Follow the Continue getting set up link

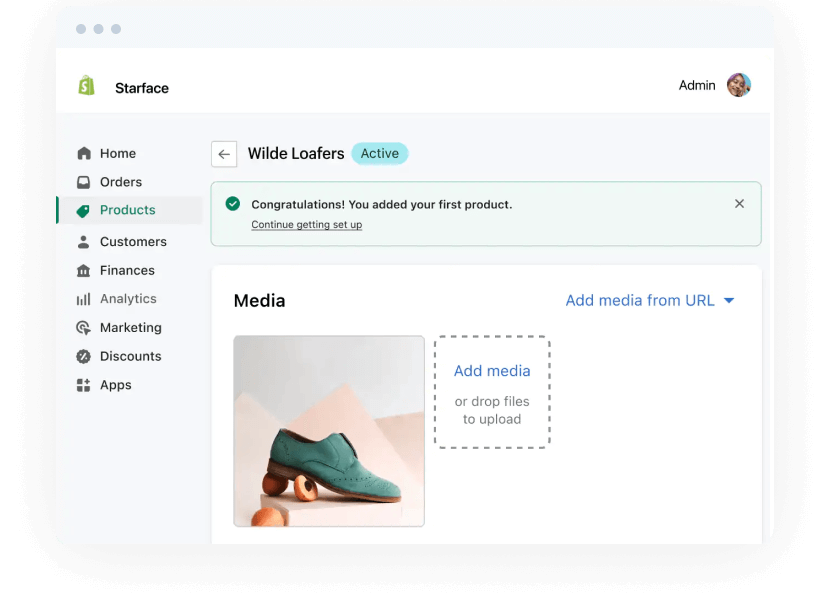click(x=306, y=224)
